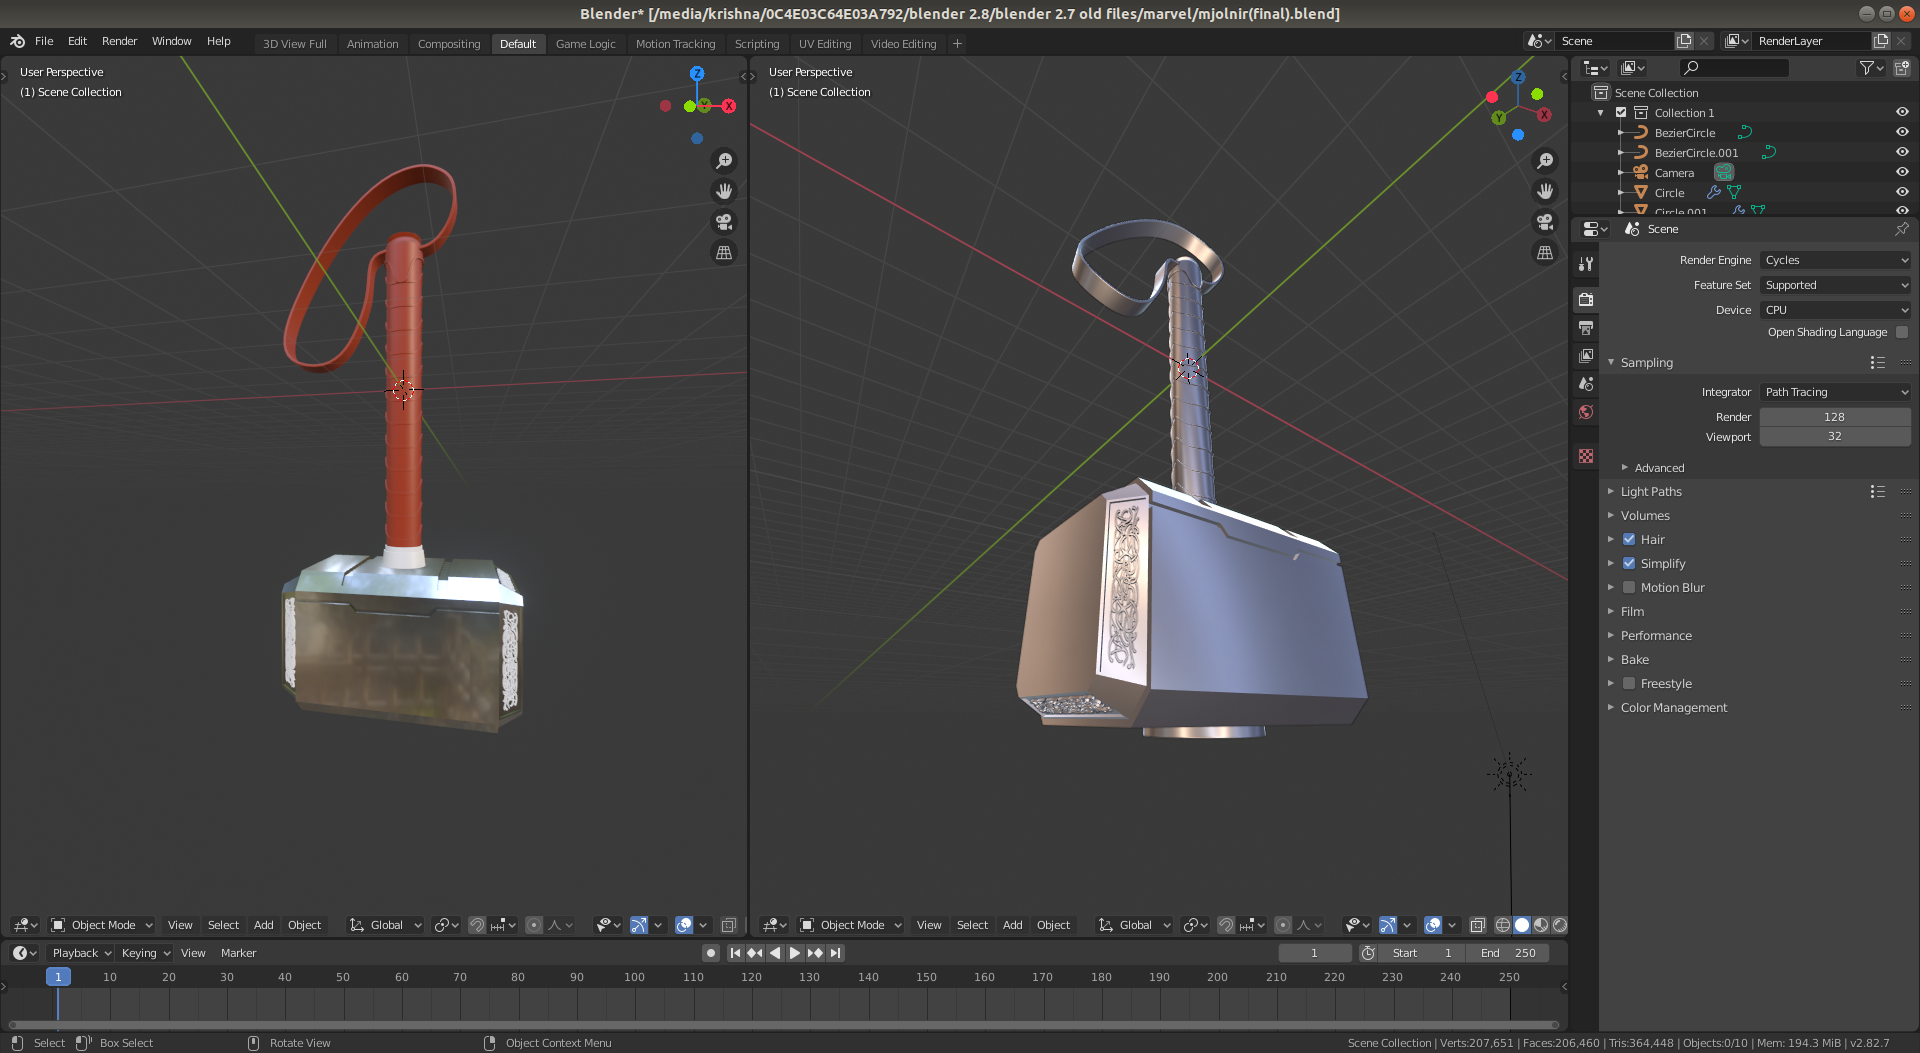1920x1053 pixels.
Task: Toggle camera view in right viewport
Action: [1545, 222]
